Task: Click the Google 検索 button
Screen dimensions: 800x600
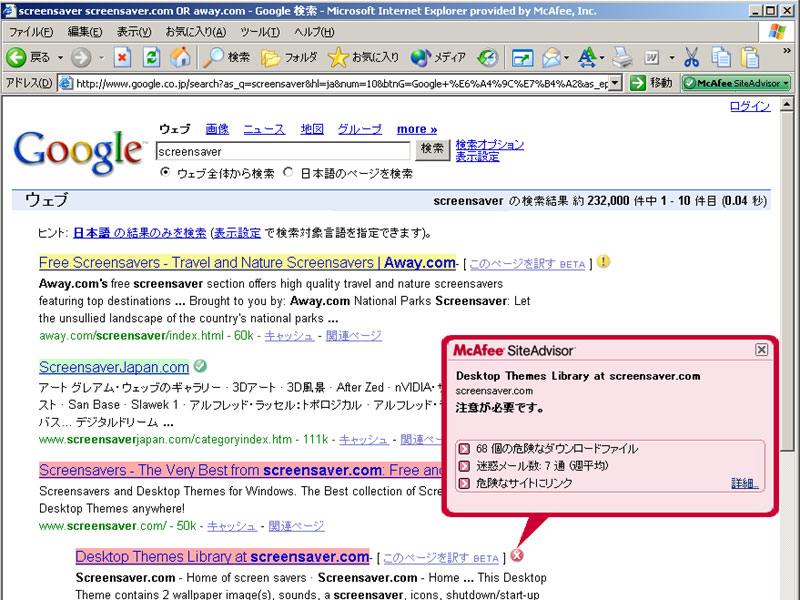Action: point(432,149)
